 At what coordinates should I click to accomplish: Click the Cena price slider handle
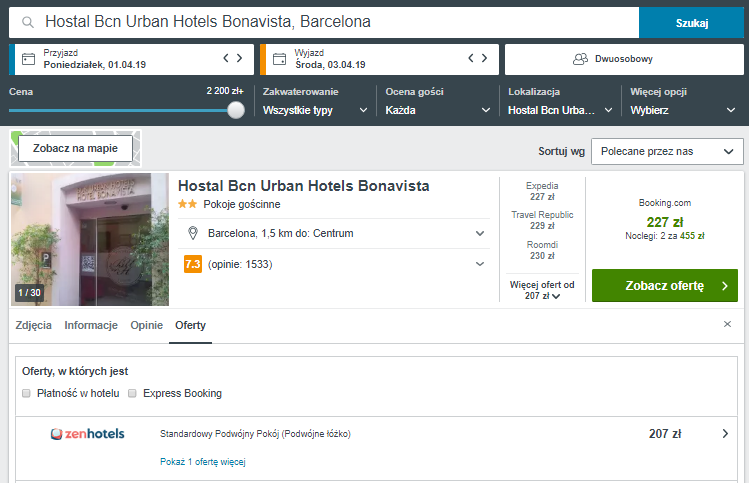click(x=236, y=110)
